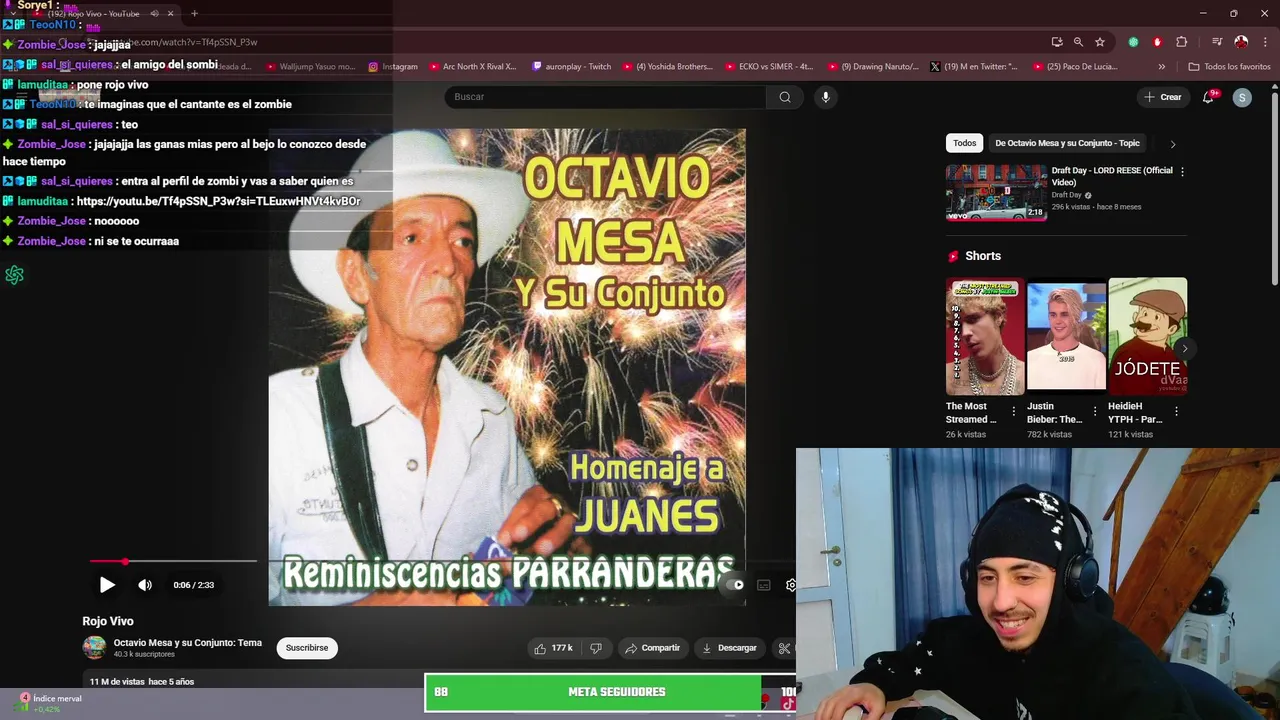Open options for Justin Bieber short
This screenshot has width=1280, height=720.
tap(1094, 411)
